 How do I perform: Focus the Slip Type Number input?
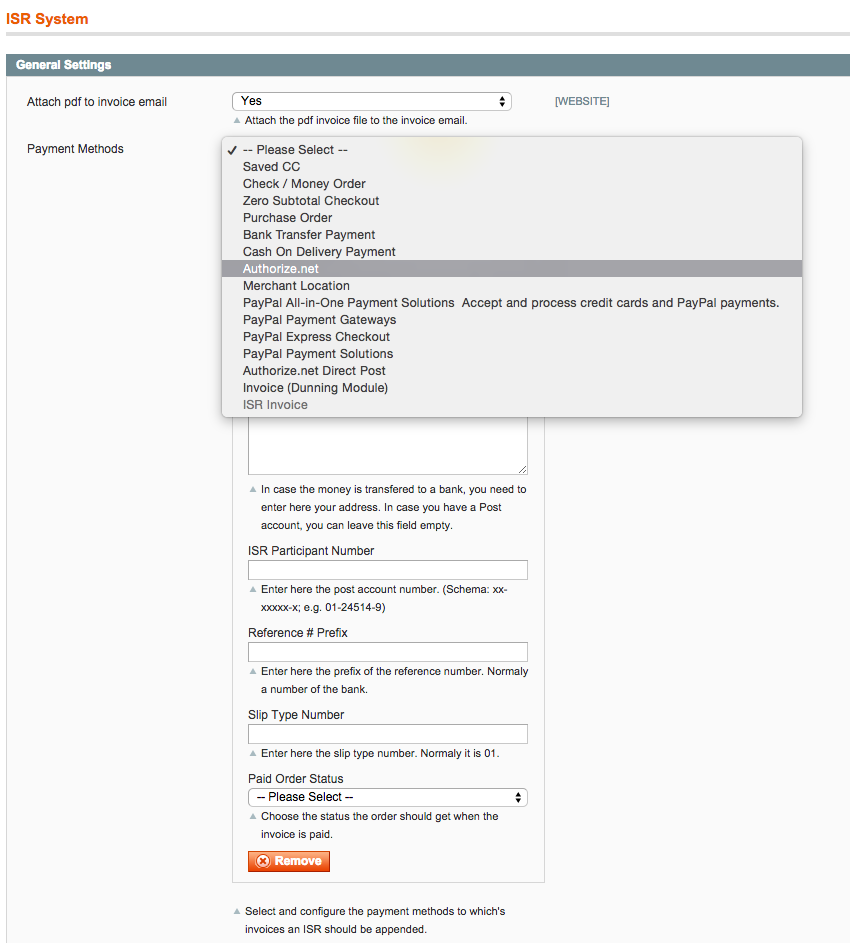point(387,734)
